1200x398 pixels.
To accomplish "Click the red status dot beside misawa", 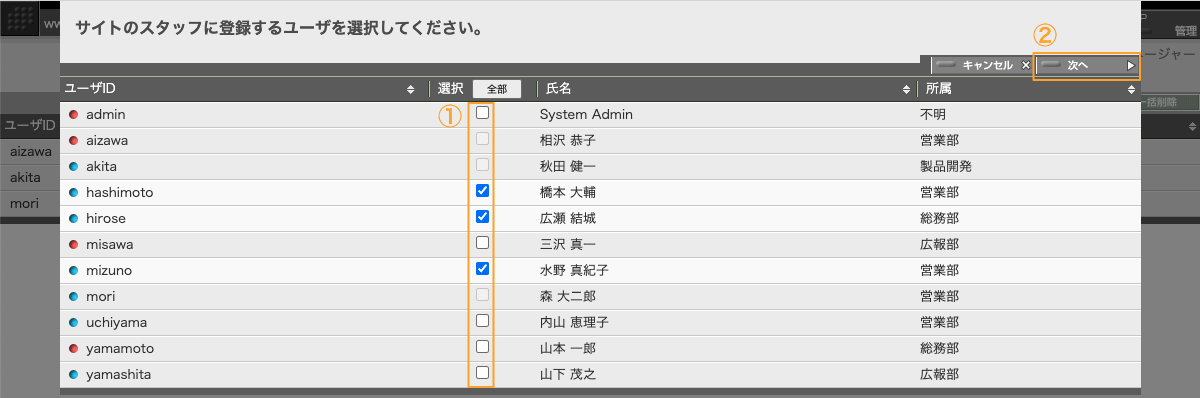I will [x=74, y=244].
